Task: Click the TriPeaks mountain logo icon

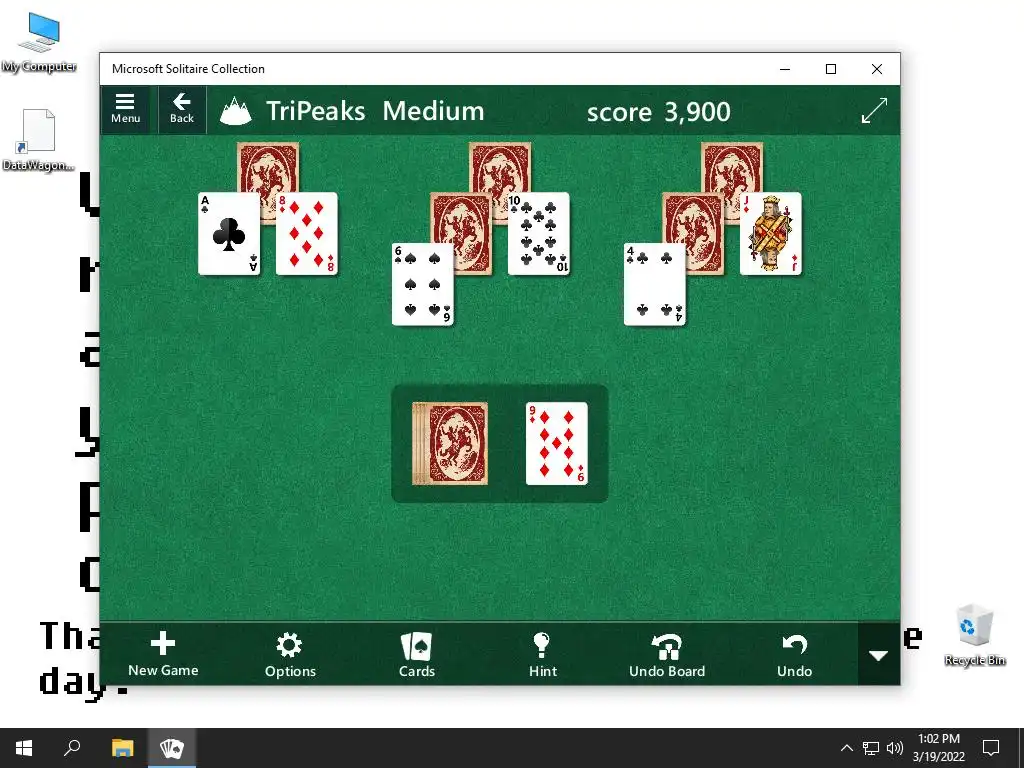Action: coord(236,111)
